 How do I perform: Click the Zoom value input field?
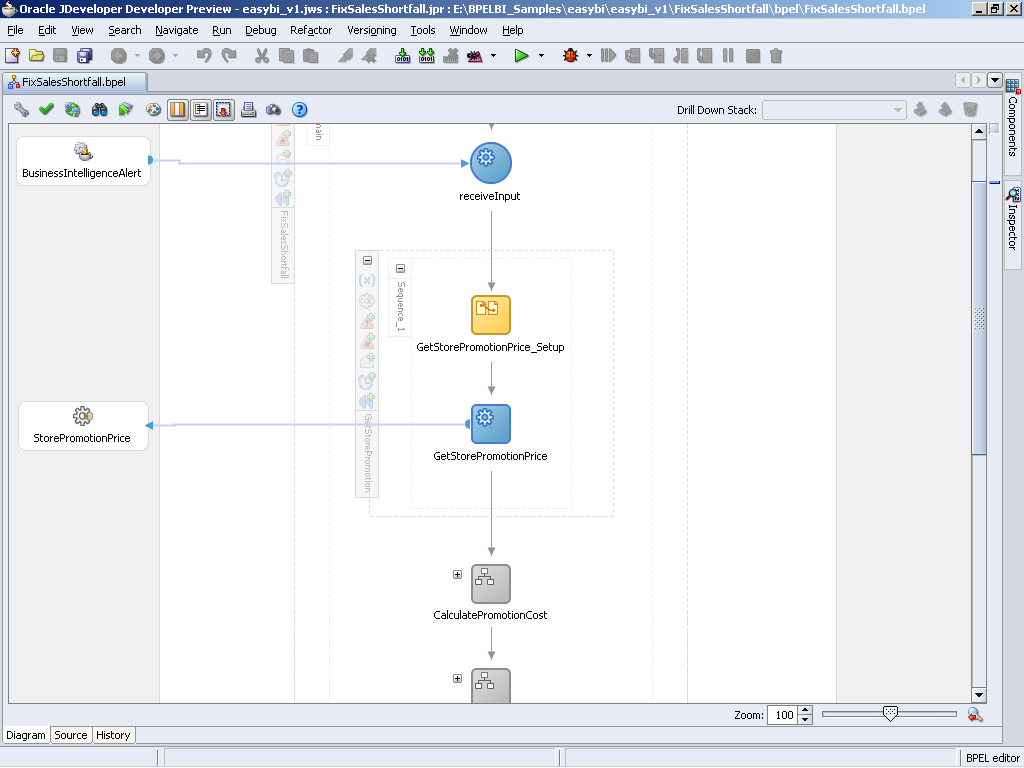tap(784, 715)
